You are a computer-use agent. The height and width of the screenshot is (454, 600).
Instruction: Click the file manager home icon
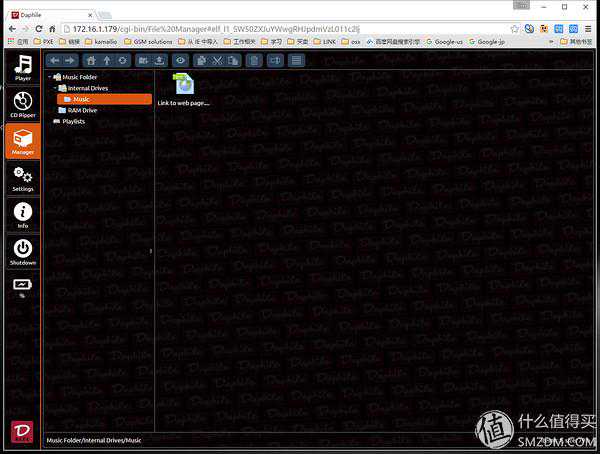(x=92, y=61)
